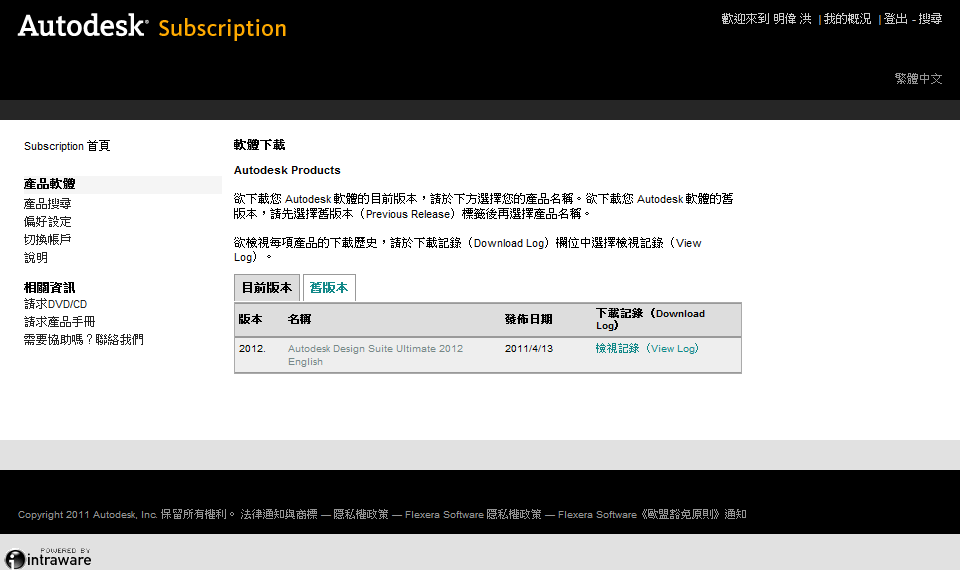The image size is (960, 570).
Task: Click the 相關資訊 sidebar heading
Action: pos(50,287)
